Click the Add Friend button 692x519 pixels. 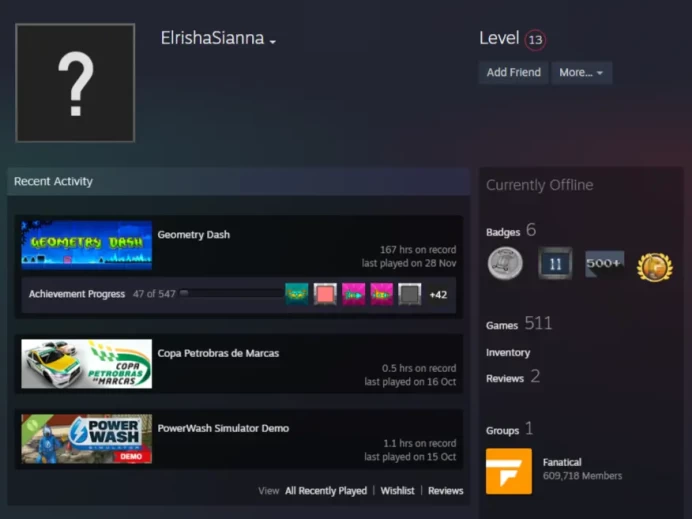coord(513,72)
